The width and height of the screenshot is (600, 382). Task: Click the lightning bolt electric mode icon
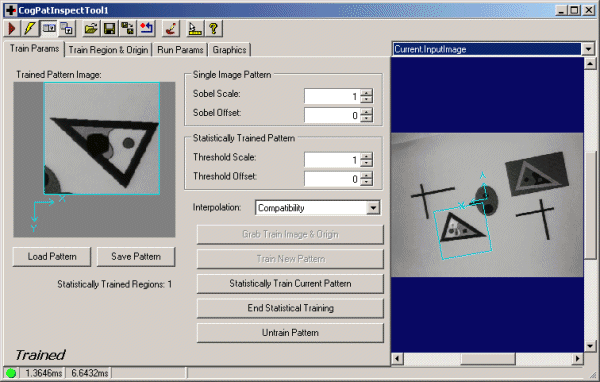tap(30, 29)
